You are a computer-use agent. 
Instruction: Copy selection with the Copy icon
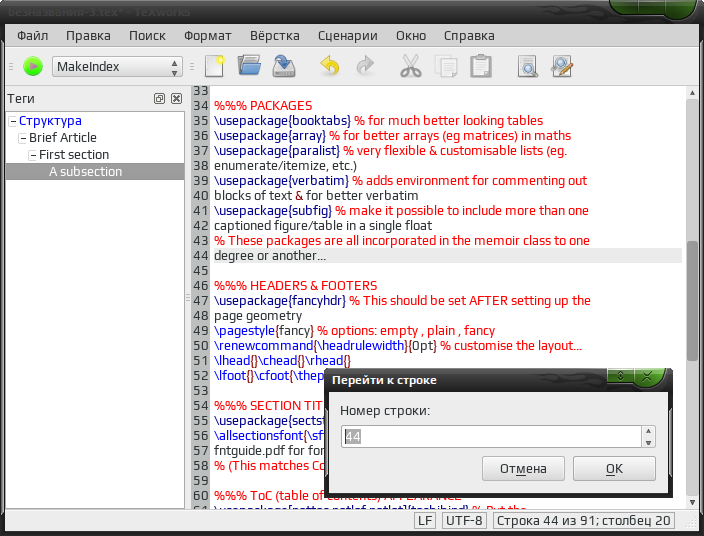click(x=446, y=66)
